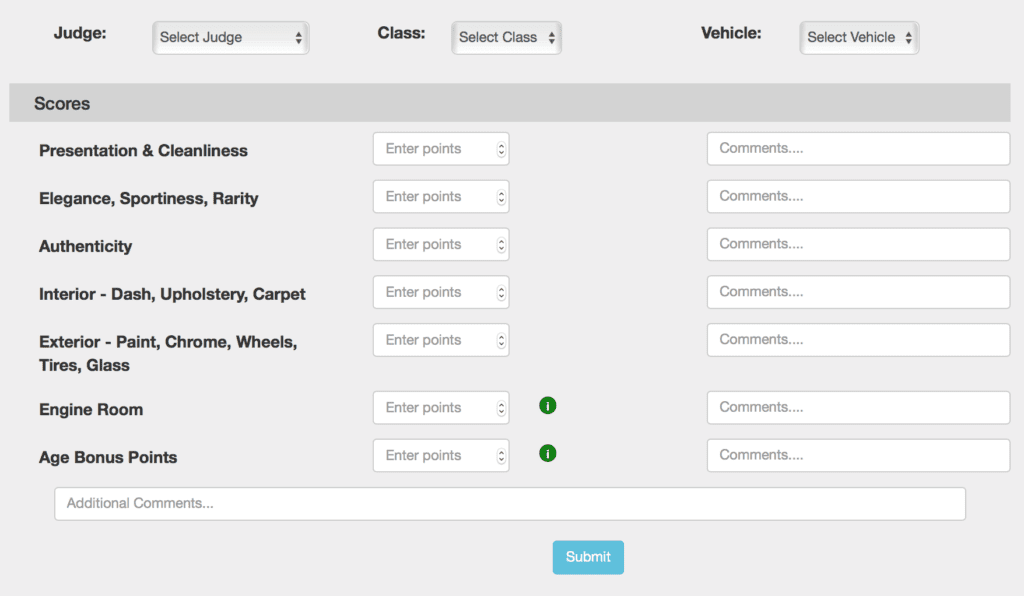The width and height of the screenshot is (1024, 596).
Task: Click the Scores section header
Action: click(62, 103)
